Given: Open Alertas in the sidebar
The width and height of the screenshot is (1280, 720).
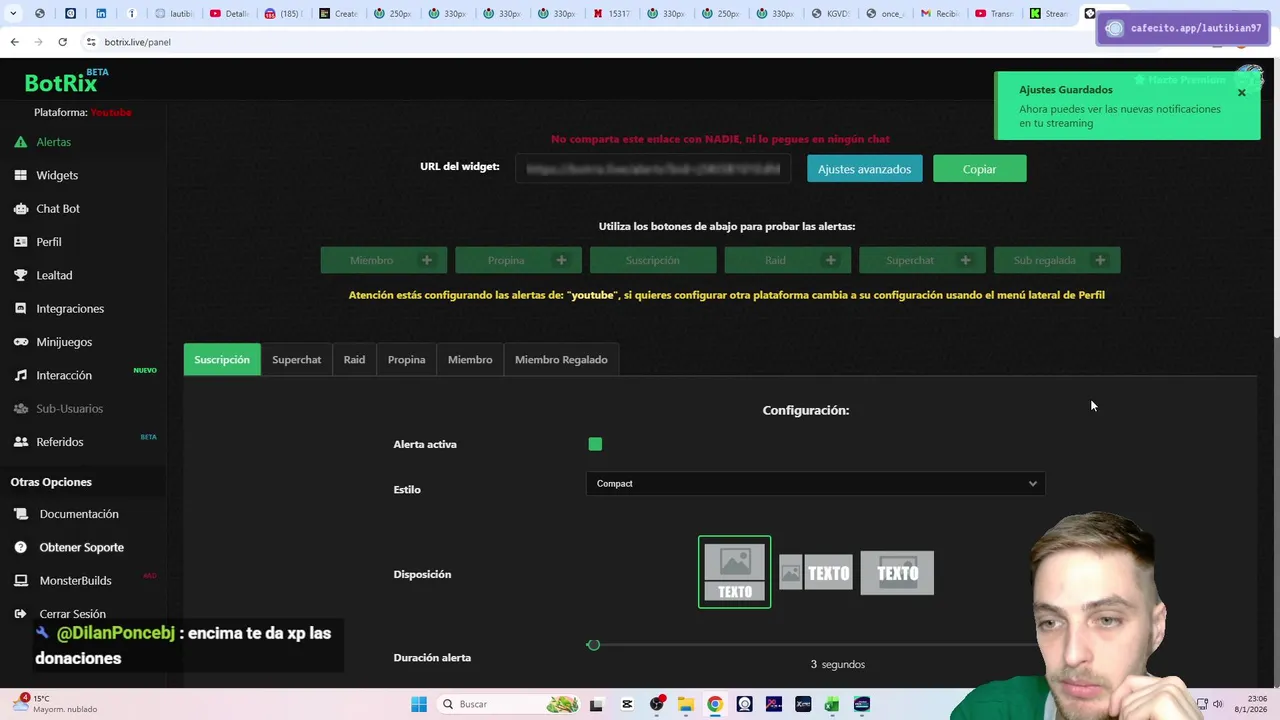Looking at the screenshot, I should 53,142.
